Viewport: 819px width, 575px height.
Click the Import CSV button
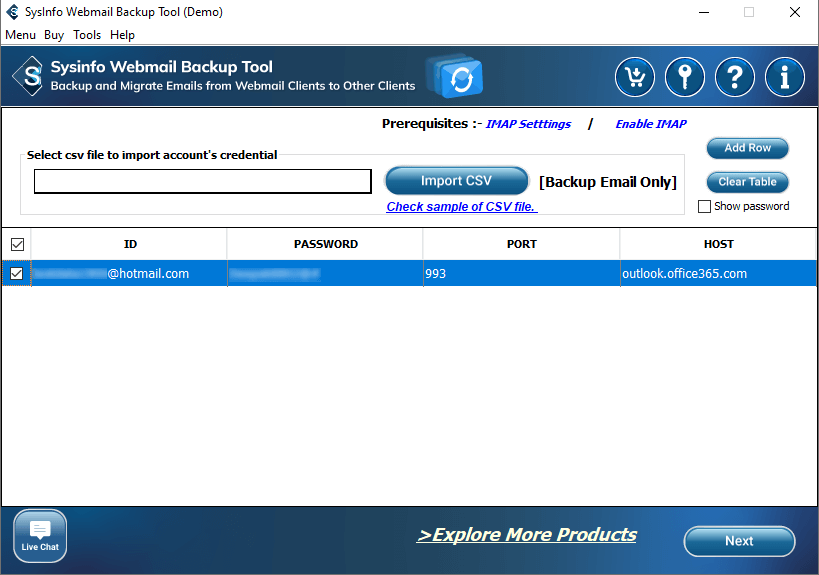tap(457, 181)
